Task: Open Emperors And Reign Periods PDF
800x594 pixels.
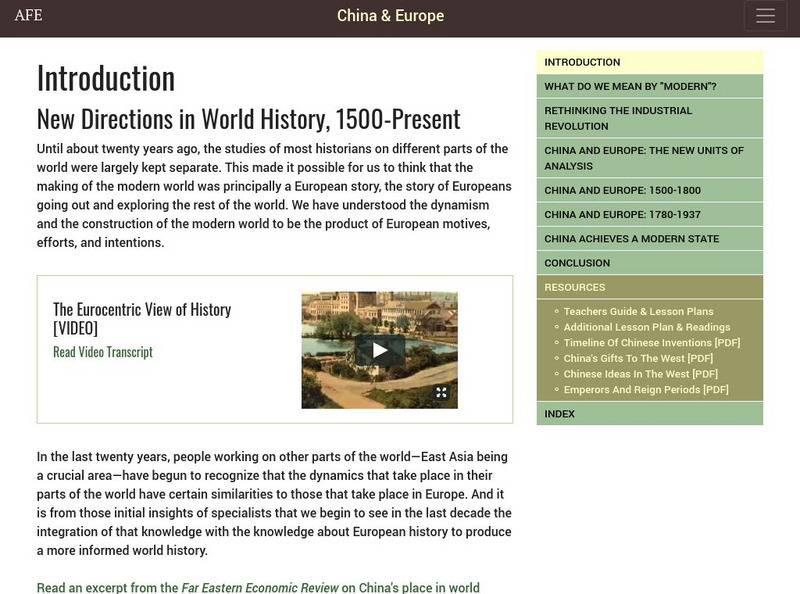Action: (646, 390)
